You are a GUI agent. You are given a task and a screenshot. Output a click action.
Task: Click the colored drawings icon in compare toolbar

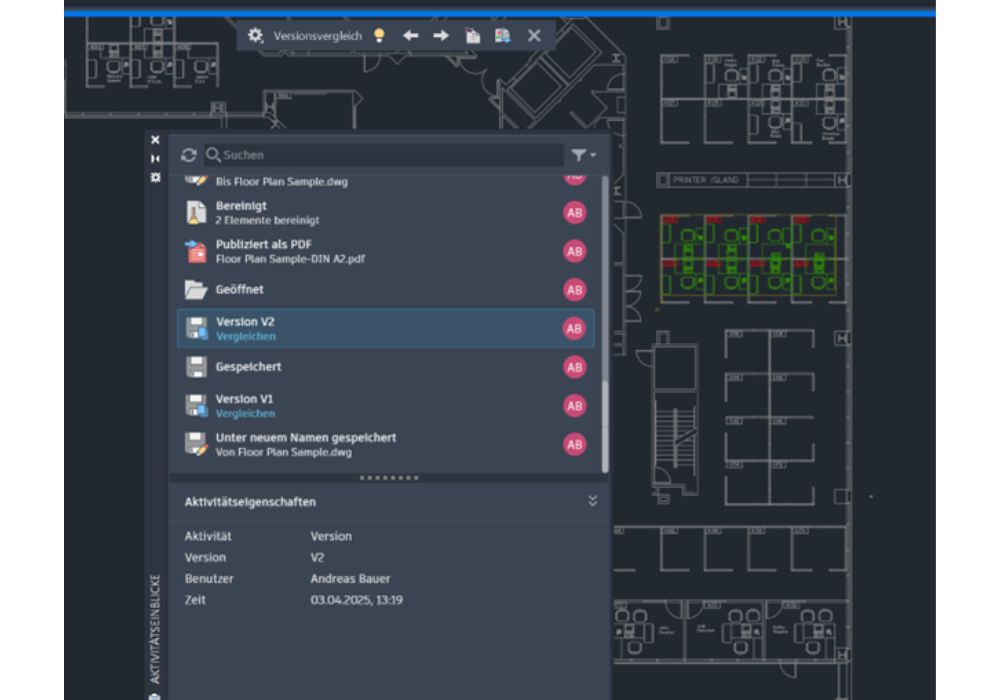tap(502, 35)
